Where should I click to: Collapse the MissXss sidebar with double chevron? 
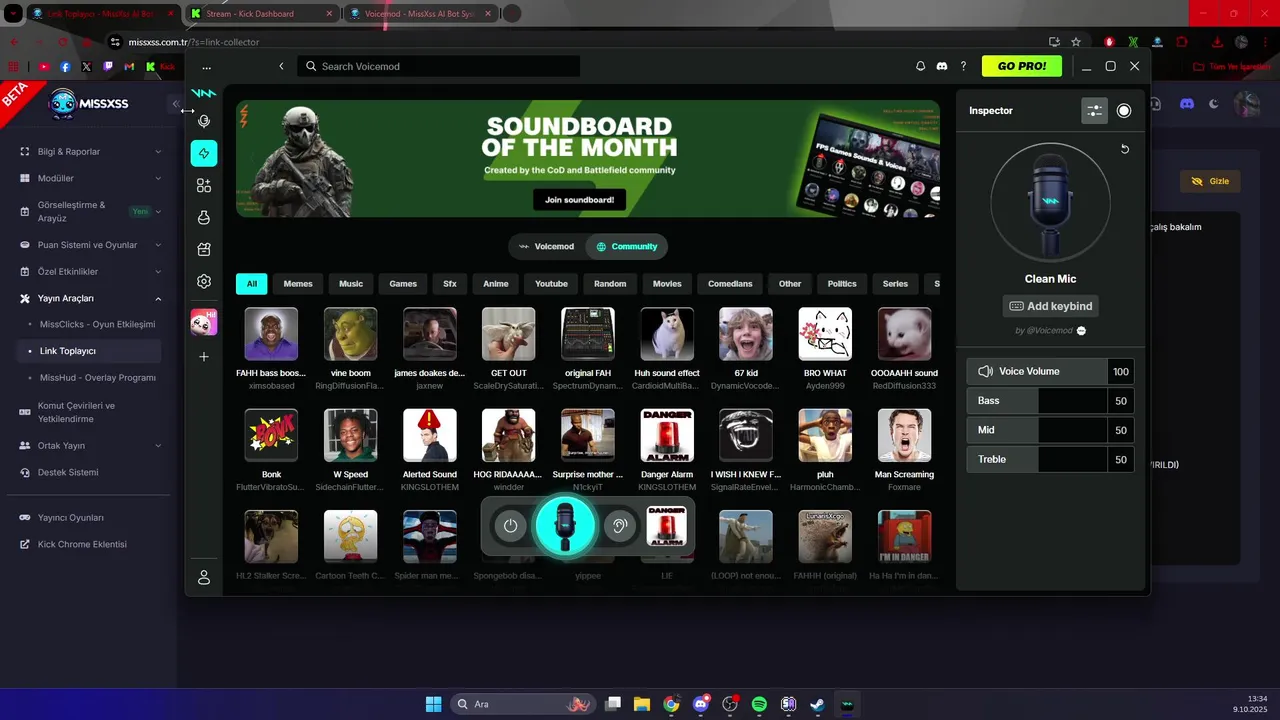[175, 104]
